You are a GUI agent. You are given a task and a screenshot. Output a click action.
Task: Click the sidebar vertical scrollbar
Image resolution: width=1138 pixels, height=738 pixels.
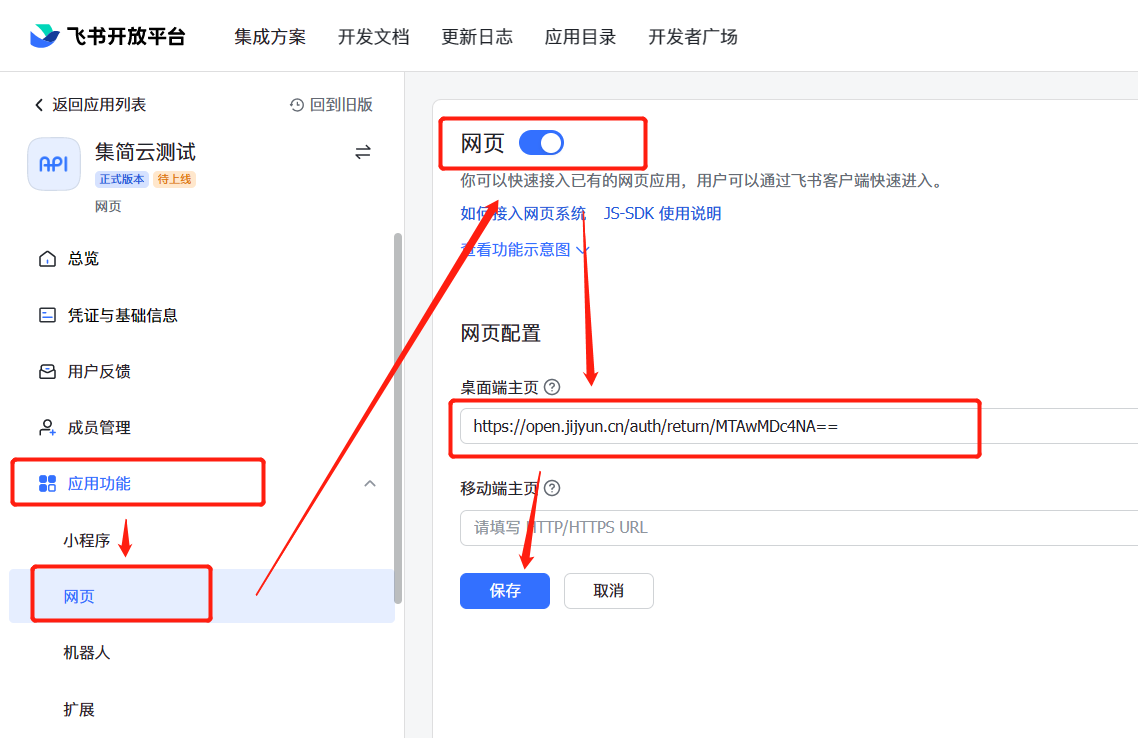[x=398, y=418]
